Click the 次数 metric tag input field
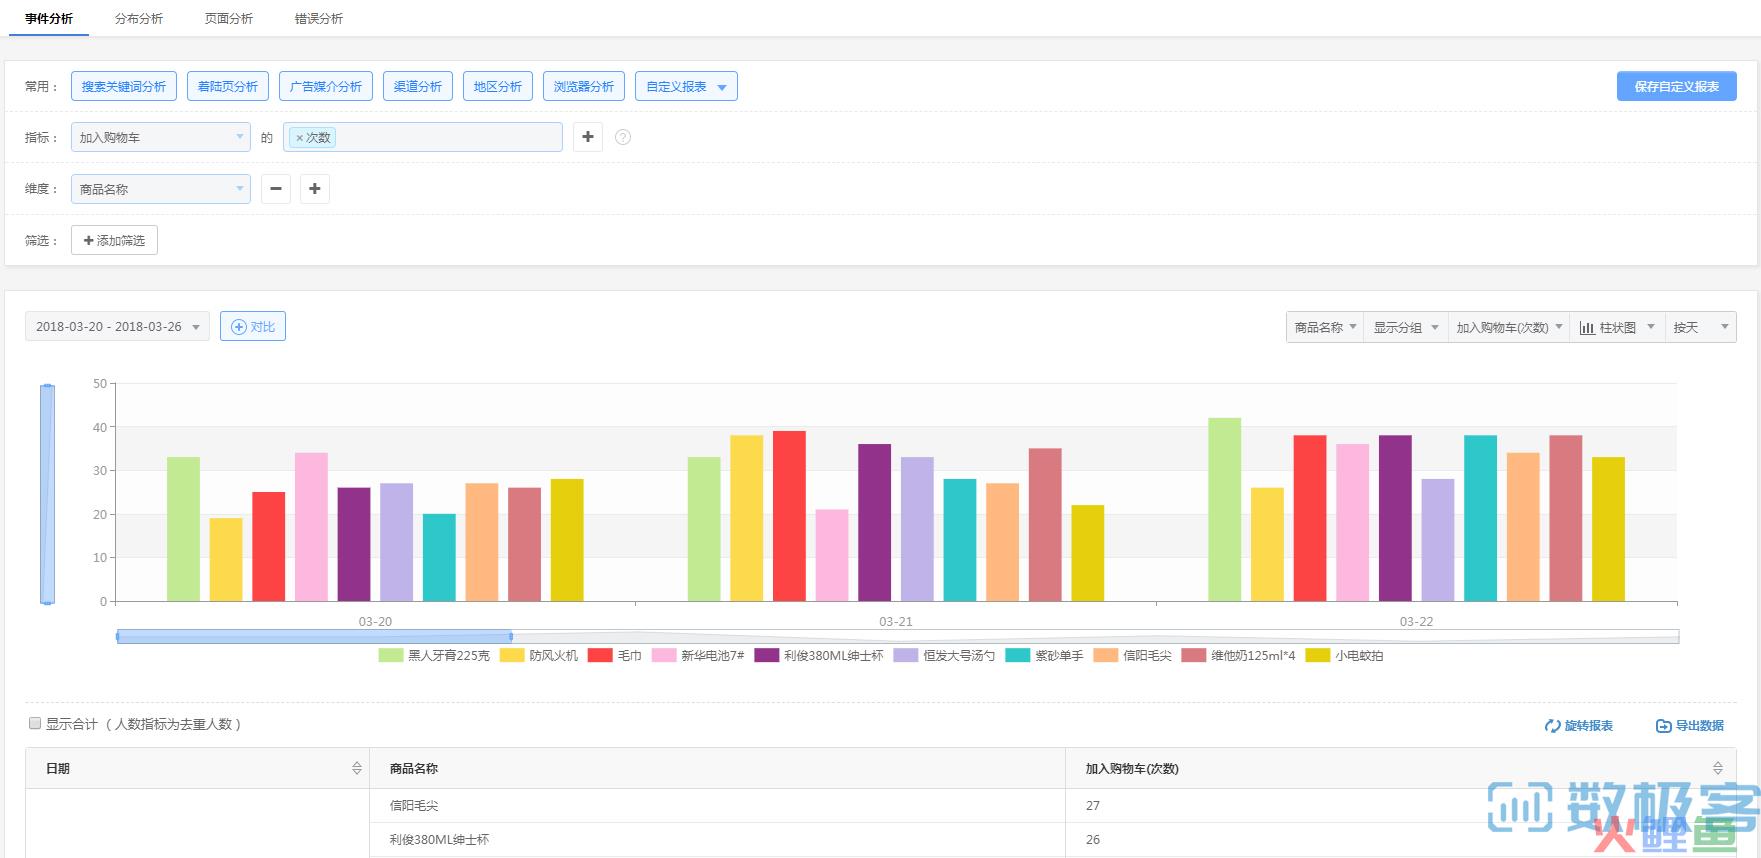 click(423, 137)
